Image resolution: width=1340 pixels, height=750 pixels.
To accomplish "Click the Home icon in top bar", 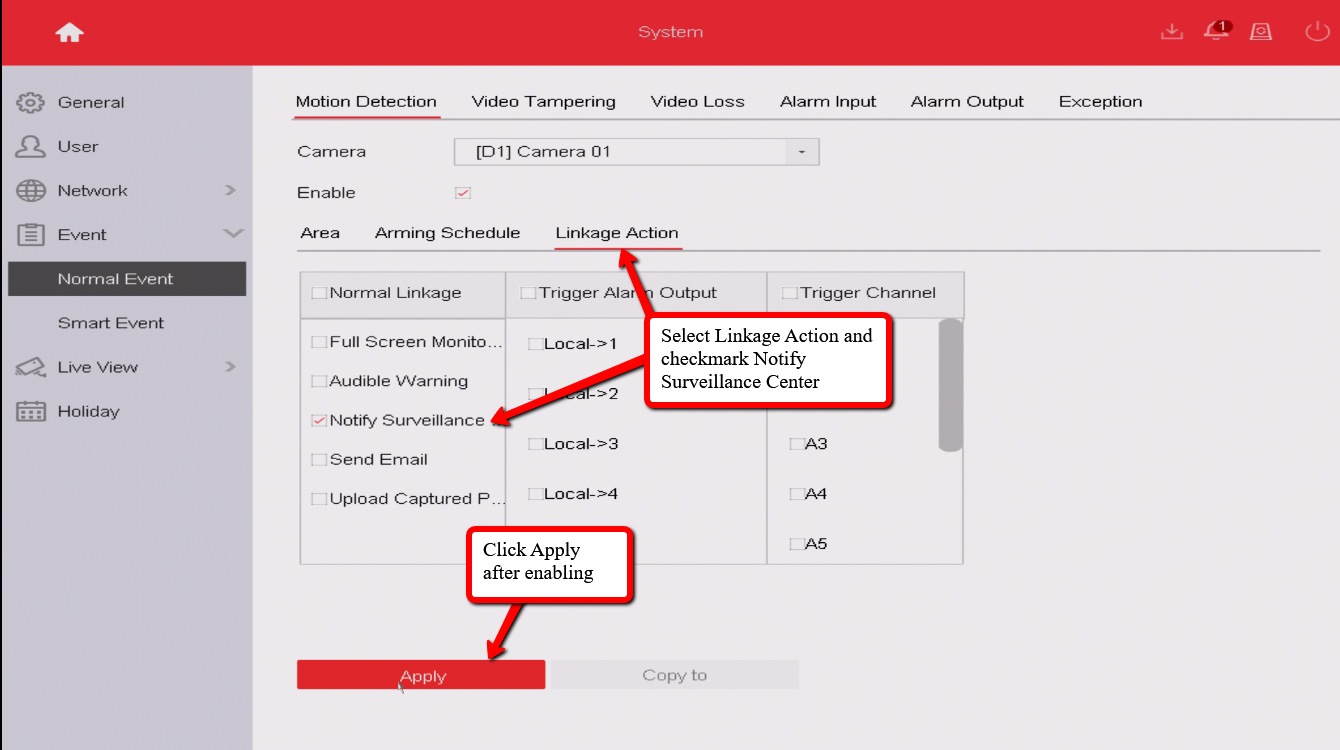I will (69, 32).
